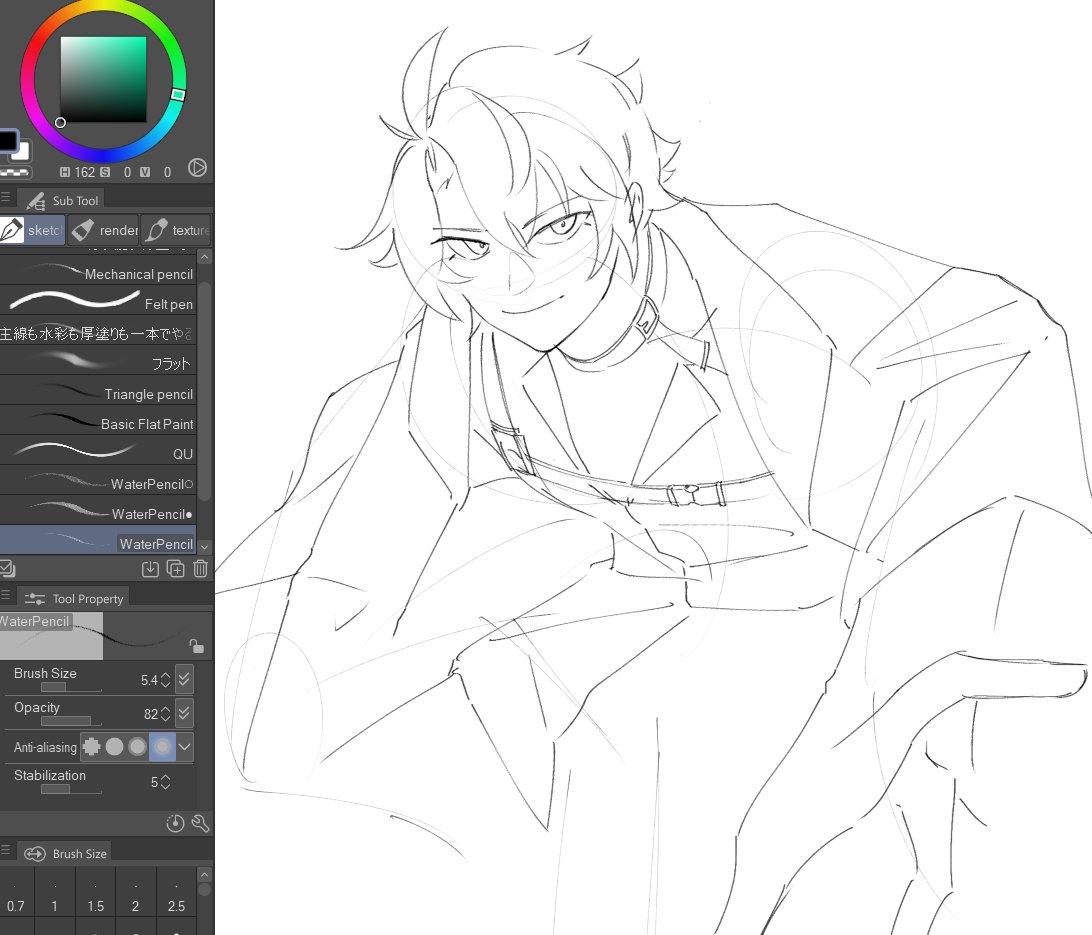
Task: Open sub tool detail settings via wrench icon
Action: [199, 823]
